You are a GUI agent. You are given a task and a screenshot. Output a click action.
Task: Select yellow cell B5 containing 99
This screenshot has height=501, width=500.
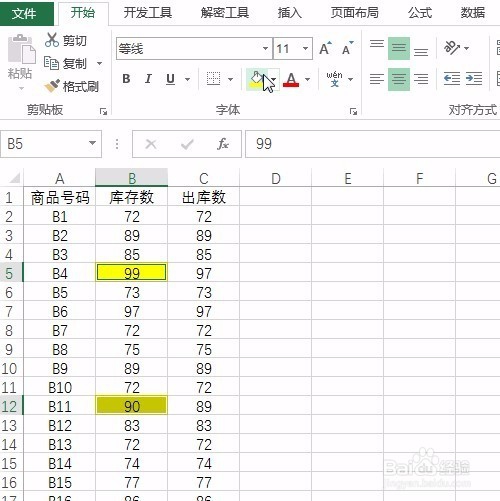(131, 272)
